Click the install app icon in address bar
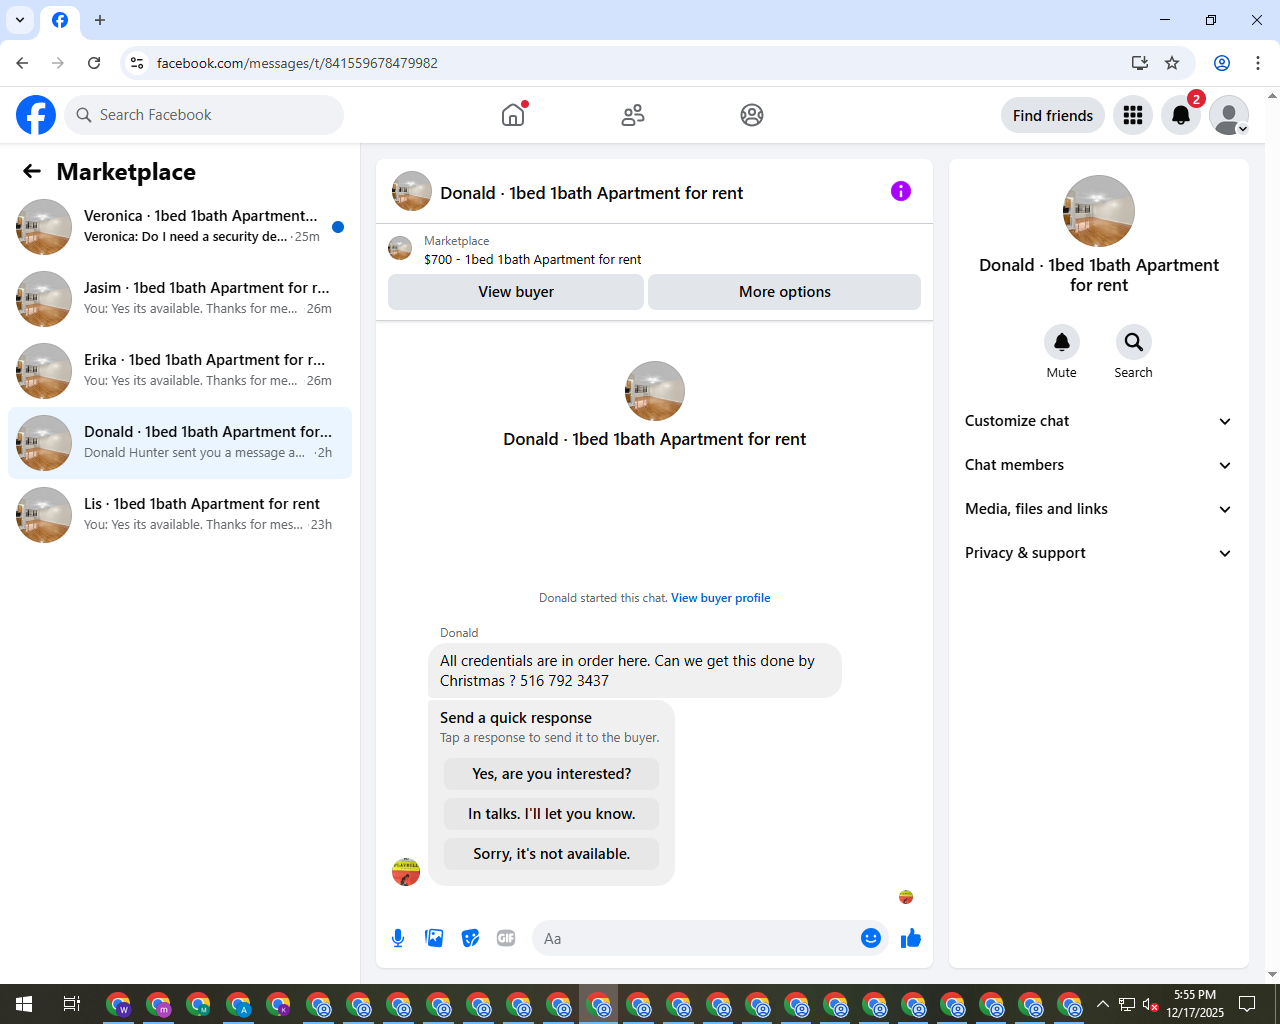1280x1024 pixels. point(1140,63)
